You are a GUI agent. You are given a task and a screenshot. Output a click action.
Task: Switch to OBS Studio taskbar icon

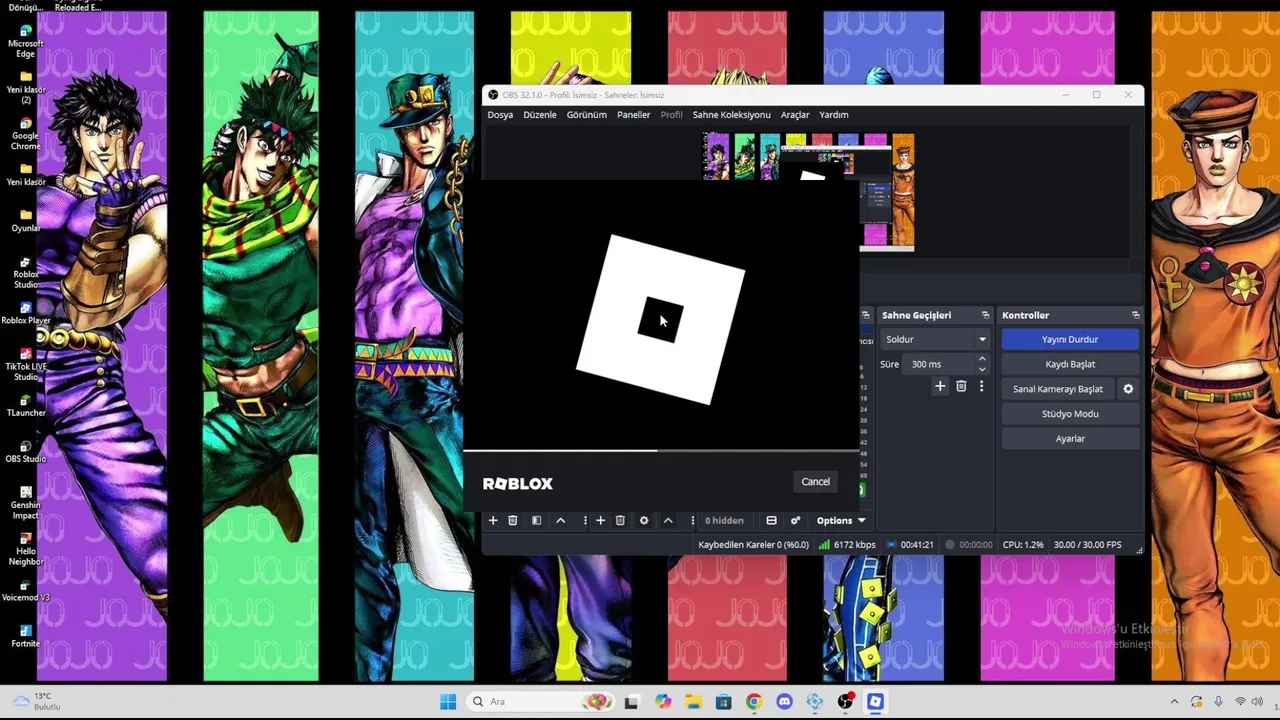845,702
